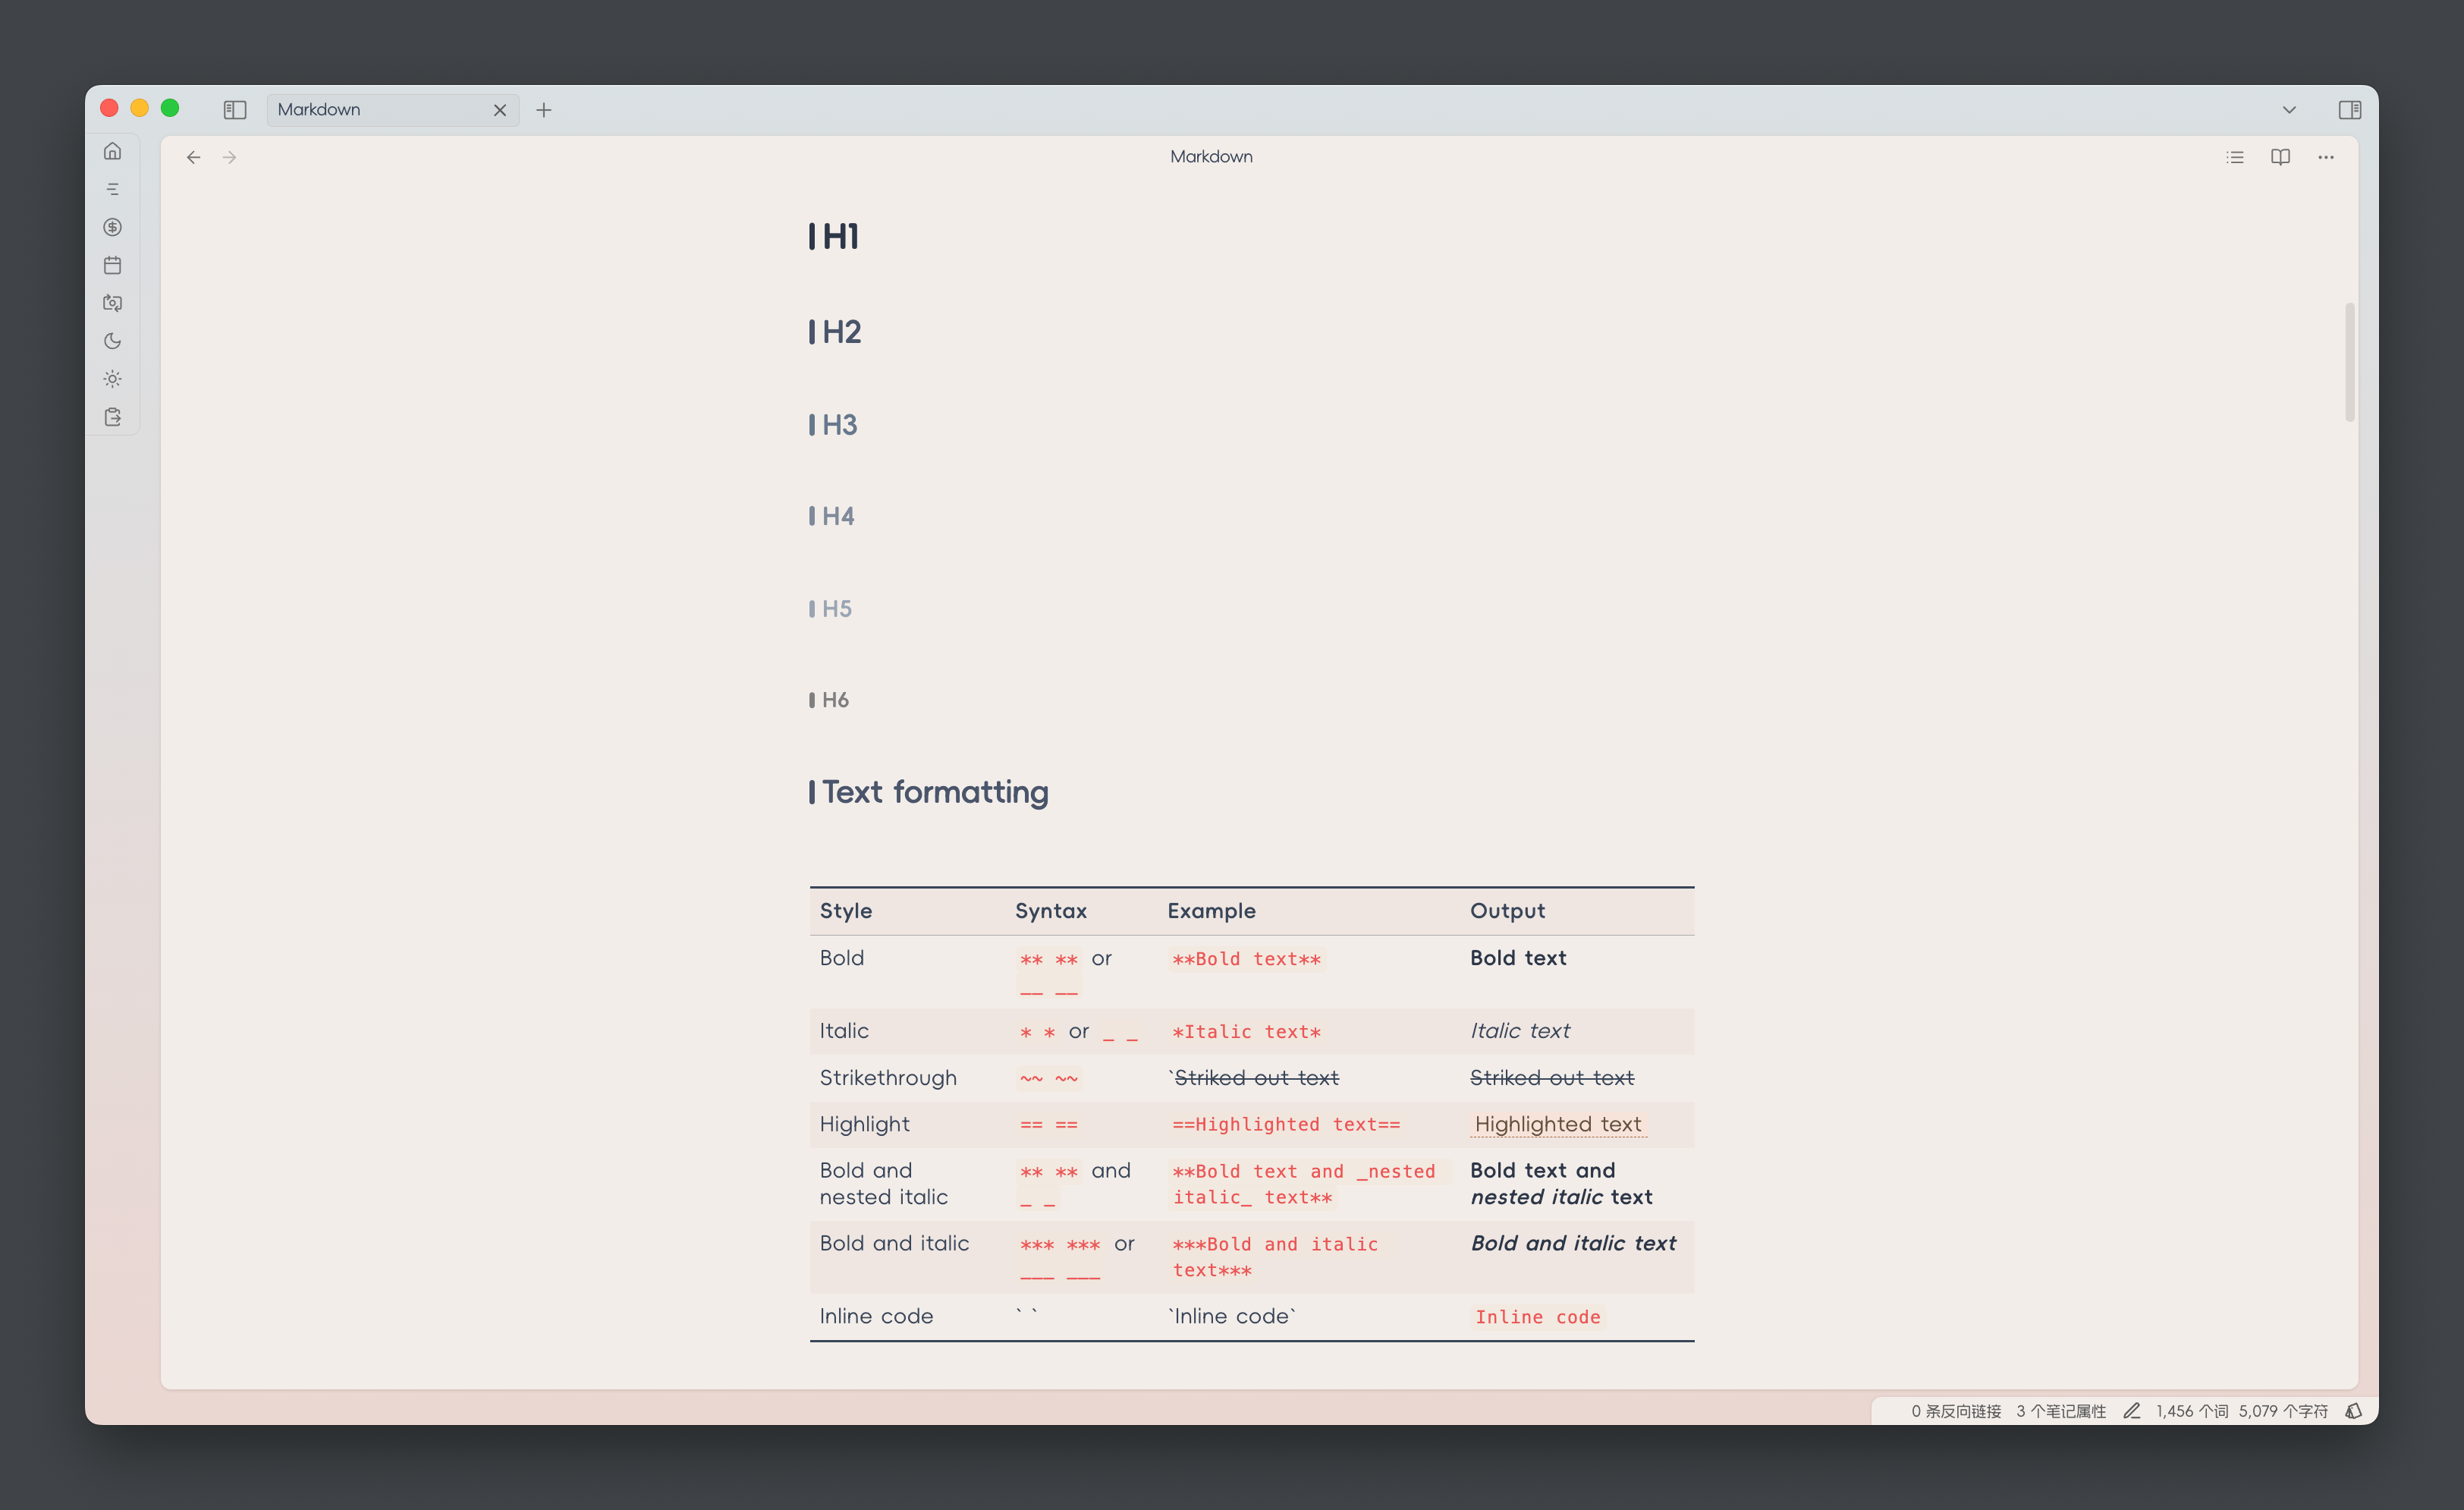The height and width of the screenshot is (1510, 2464).
Task: Open the tab list dropdown chevron
Action: pyautogui.click(x=2289, y=110)
